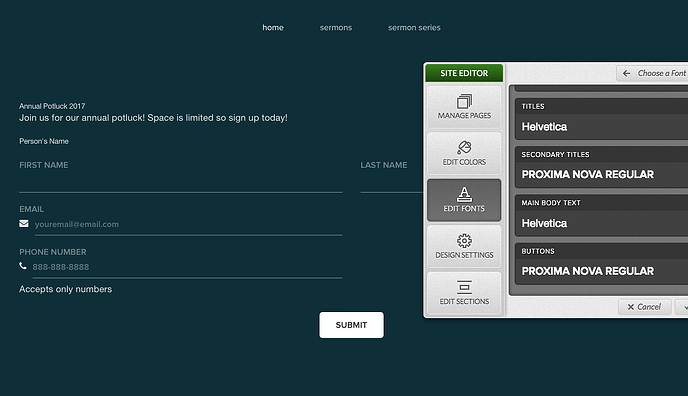Open Manage Pages in Site Editor

click(464, 107)
